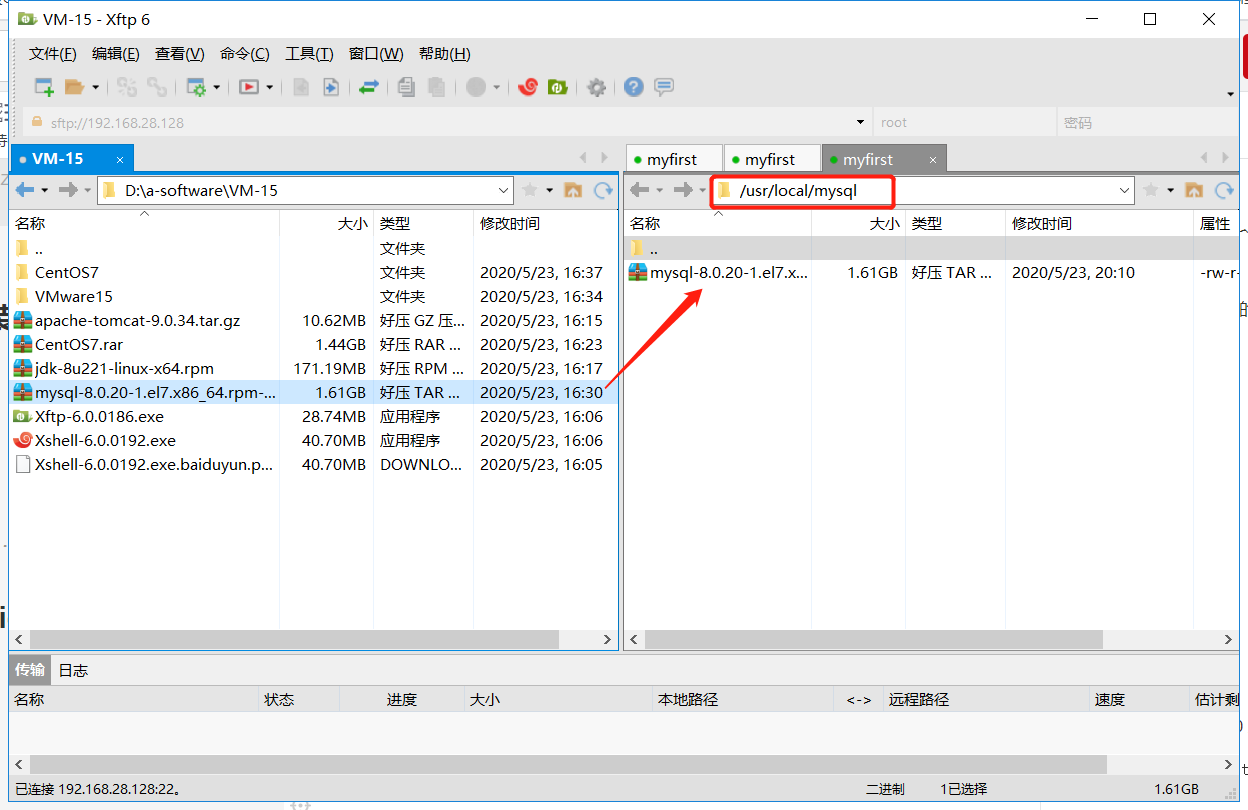Click the Copy documents toolbar icon
This screenshot has width=1248, height=810.
pos(405,87)
